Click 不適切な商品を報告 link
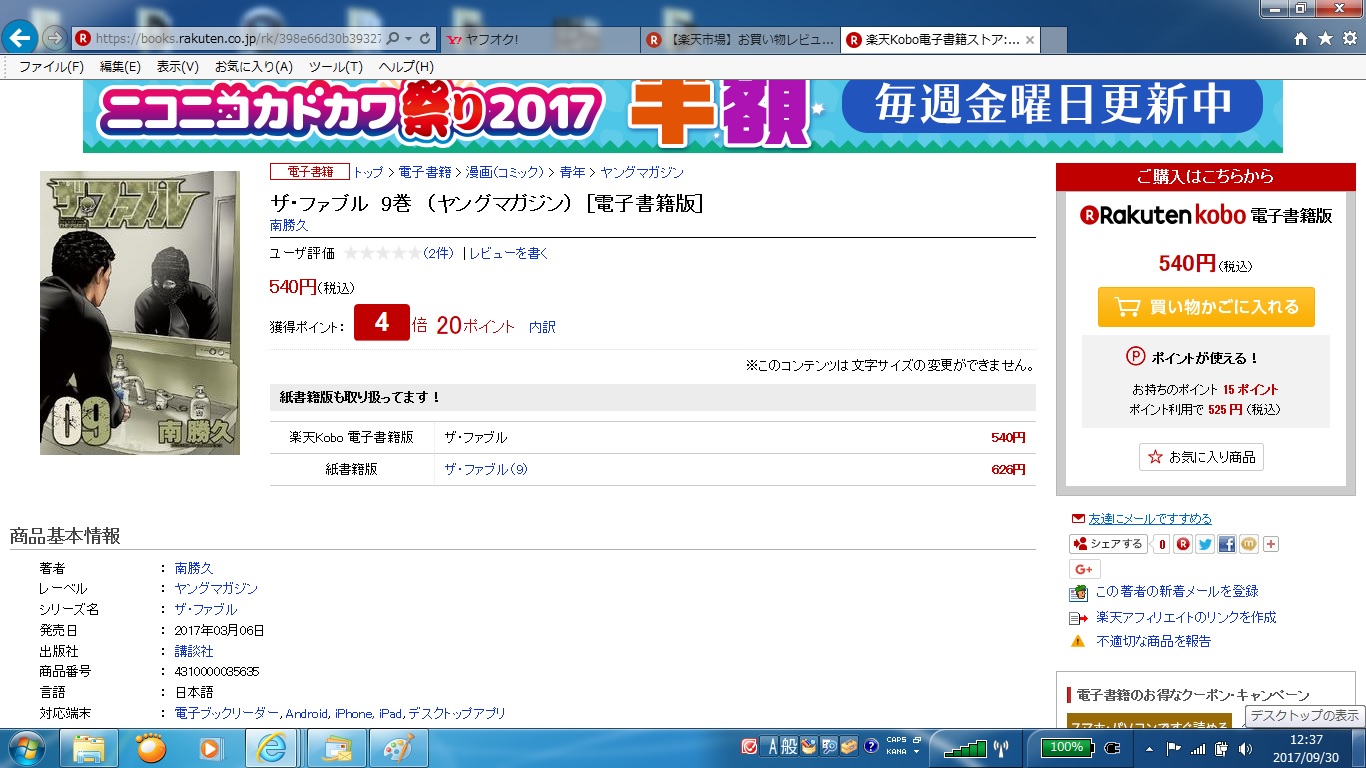 pyautogui.click(x=1153, y=641)
